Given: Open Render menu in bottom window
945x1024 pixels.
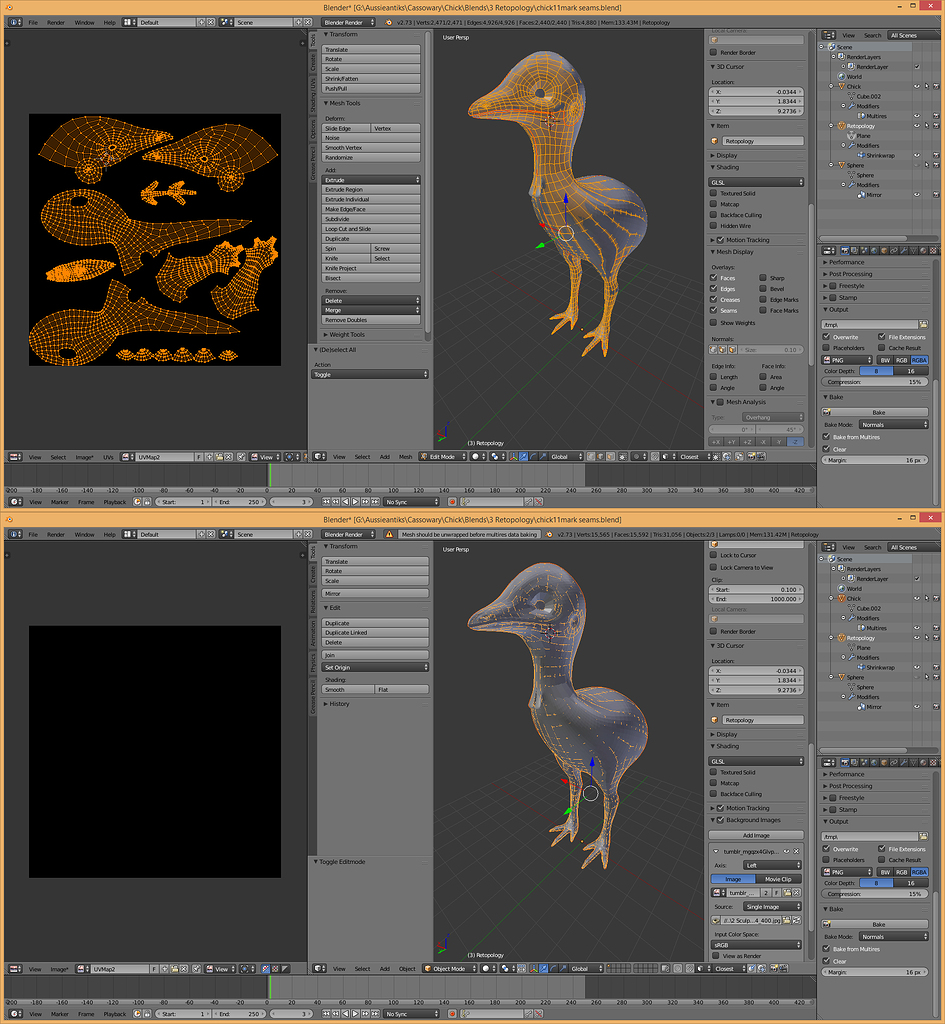Looking at the screenshot, I should (x=56, y=534).
